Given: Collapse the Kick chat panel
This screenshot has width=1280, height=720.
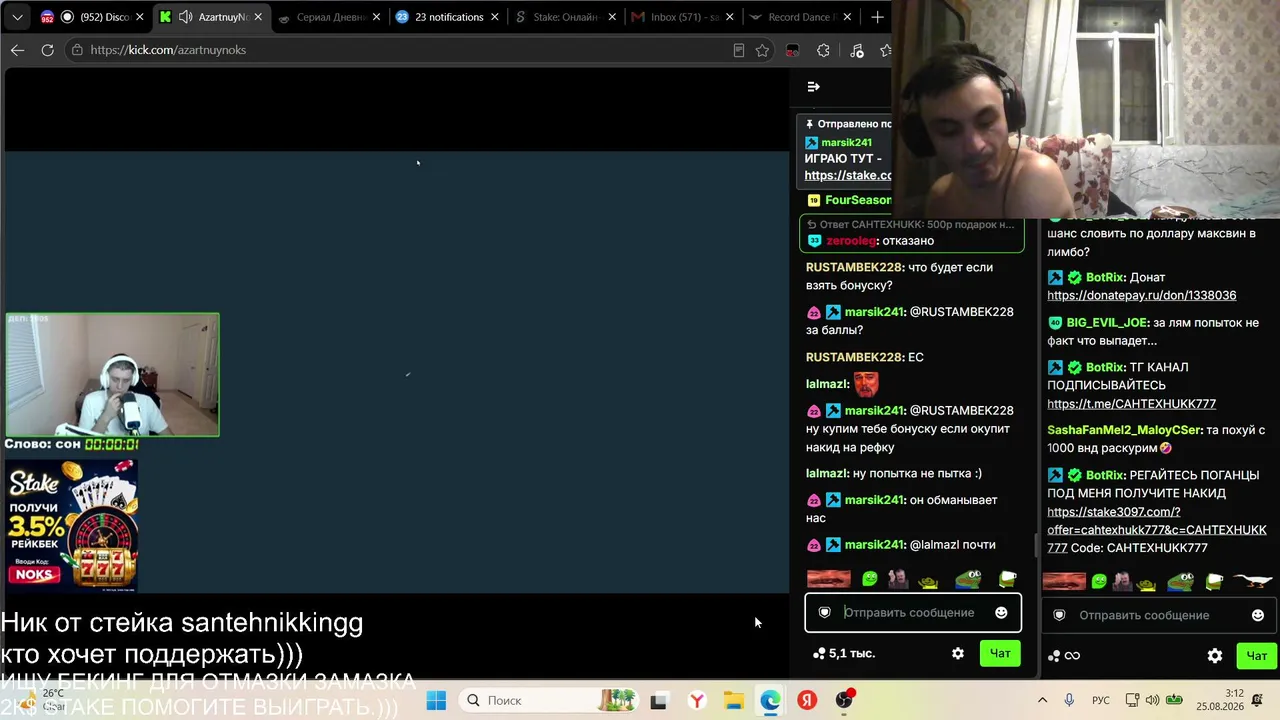Looking at the screenshot, I should pos(813,87).
